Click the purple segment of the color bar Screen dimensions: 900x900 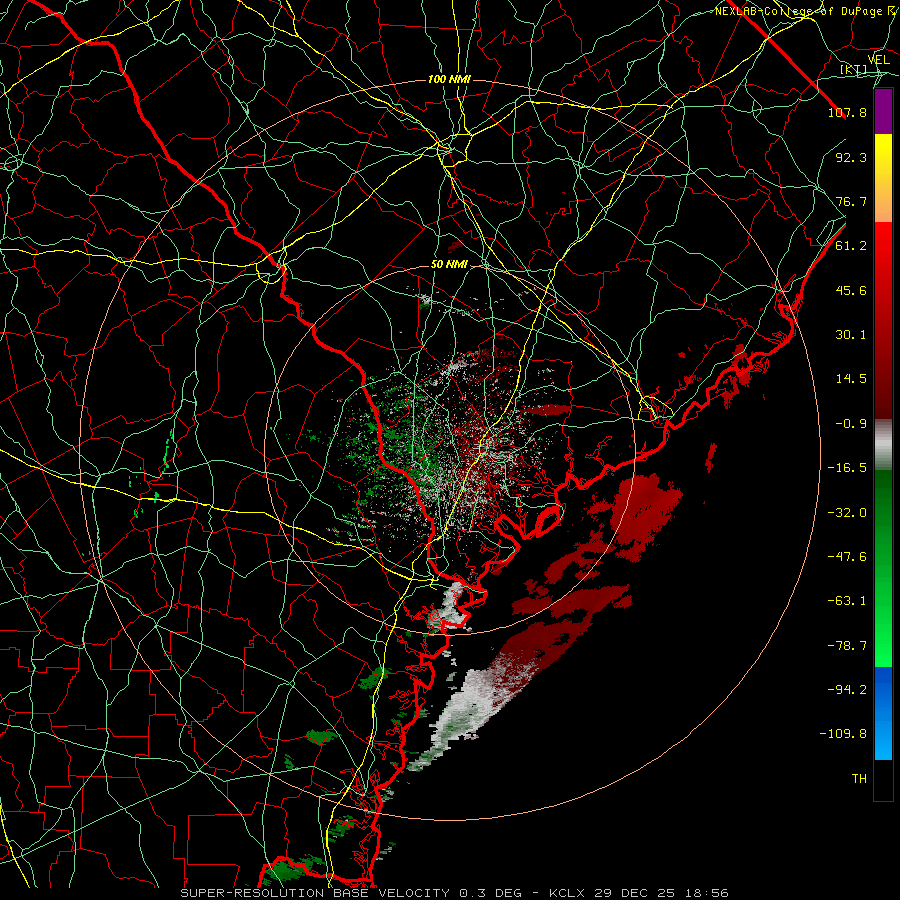click(883, 112)
